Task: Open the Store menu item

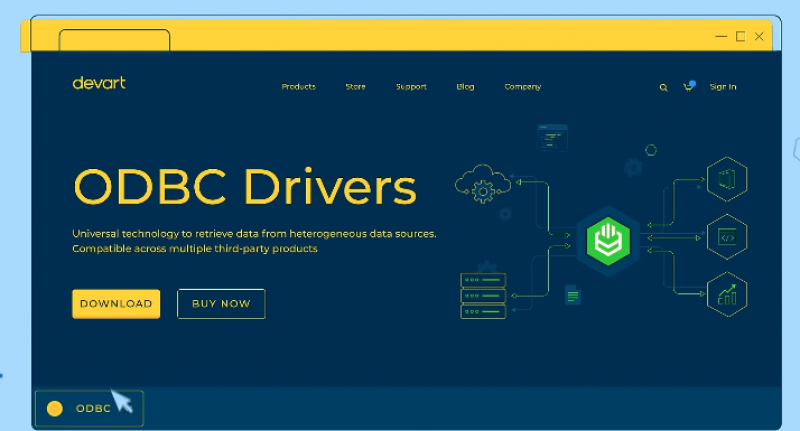Action: pos(356,87)
